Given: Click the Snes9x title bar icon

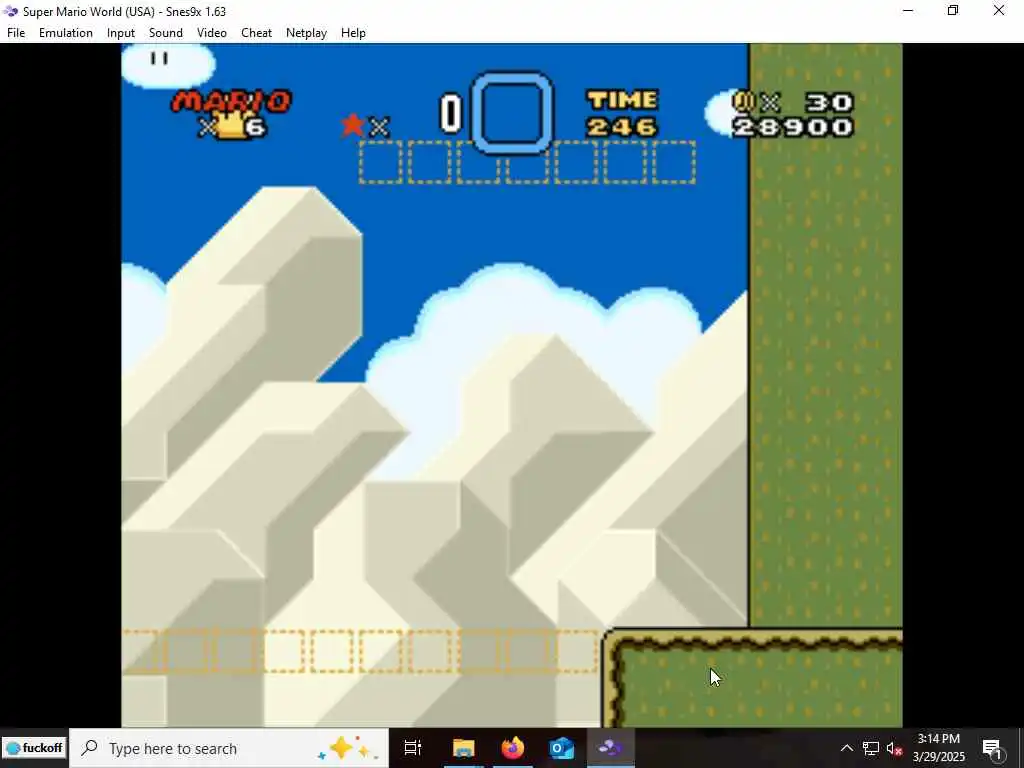Looking at the screenshot, I should (x=10, y=11).
